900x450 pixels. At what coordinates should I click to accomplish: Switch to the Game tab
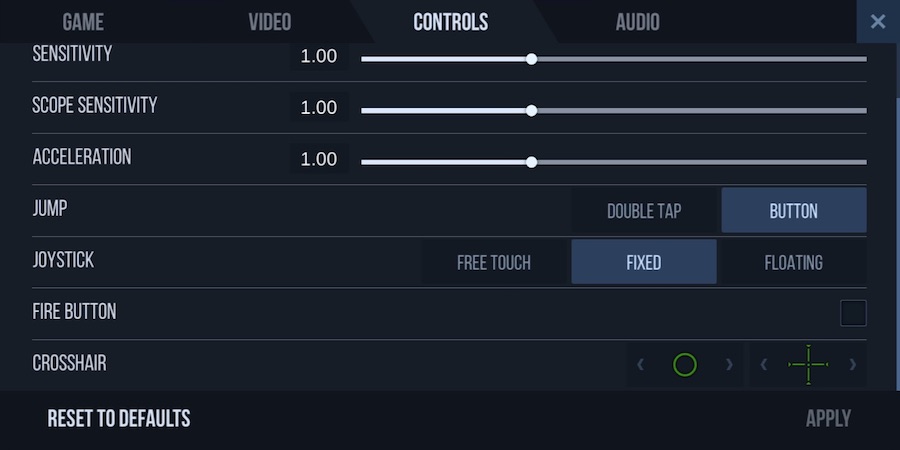click(83, 22)
